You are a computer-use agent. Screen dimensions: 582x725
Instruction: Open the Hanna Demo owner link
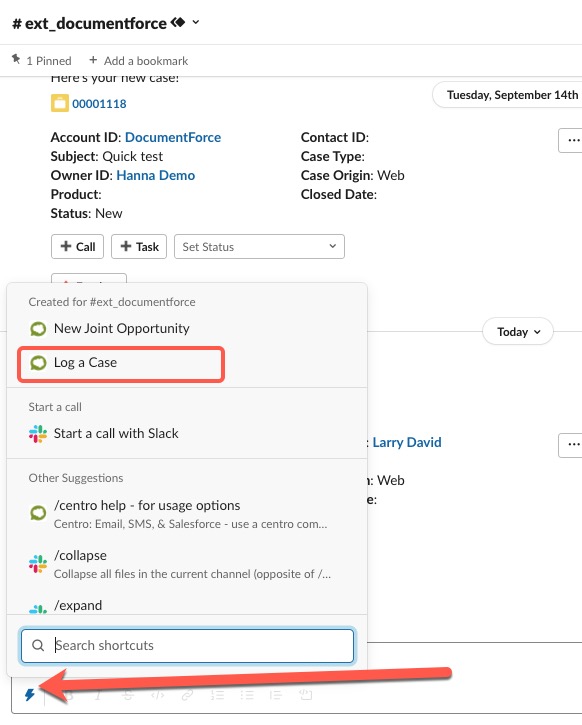(155, 175)
